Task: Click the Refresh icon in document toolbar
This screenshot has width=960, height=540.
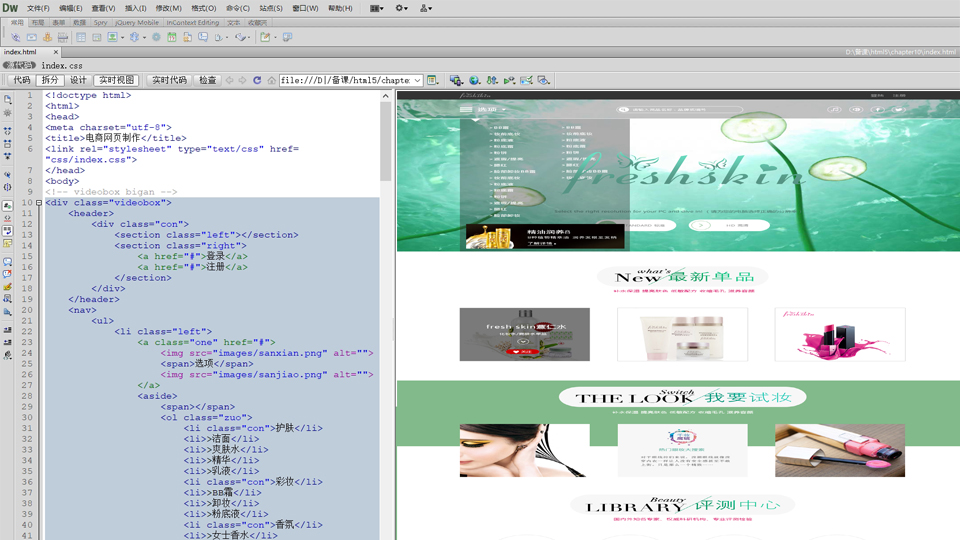Action: 257,80
